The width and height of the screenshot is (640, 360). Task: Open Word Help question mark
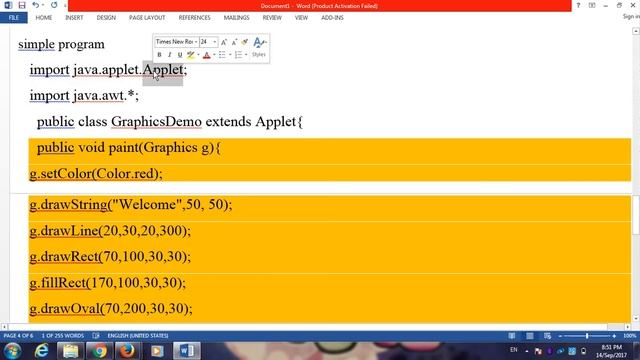(x=578, y=5)
